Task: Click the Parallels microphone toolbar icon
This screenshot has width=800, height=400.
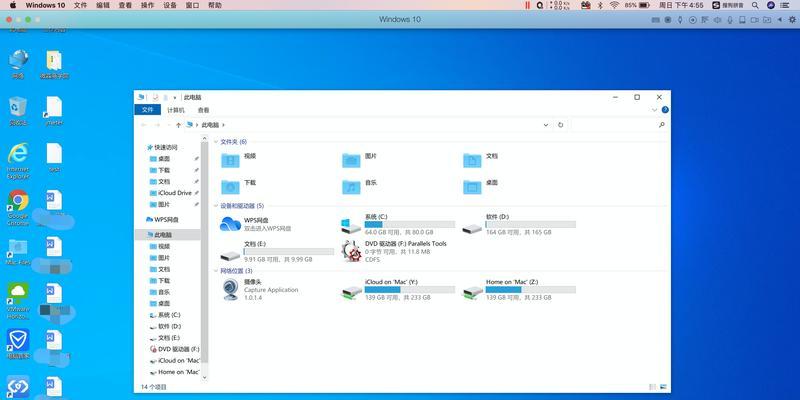Action: point(730,20)
